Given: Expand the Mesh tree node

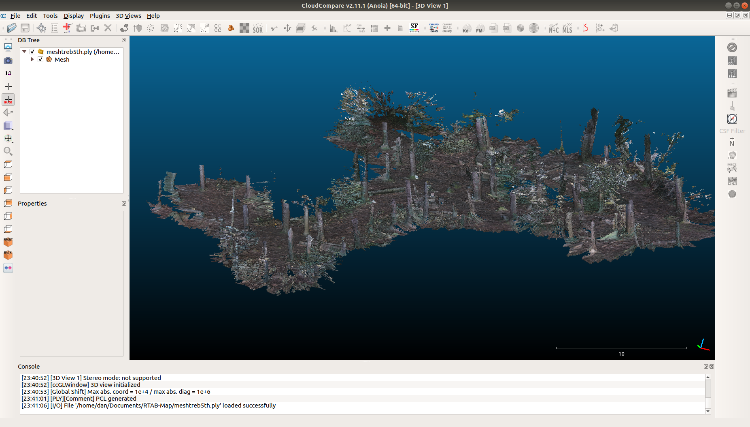Looking at the screenshot, I should click(x=32, y=59).
